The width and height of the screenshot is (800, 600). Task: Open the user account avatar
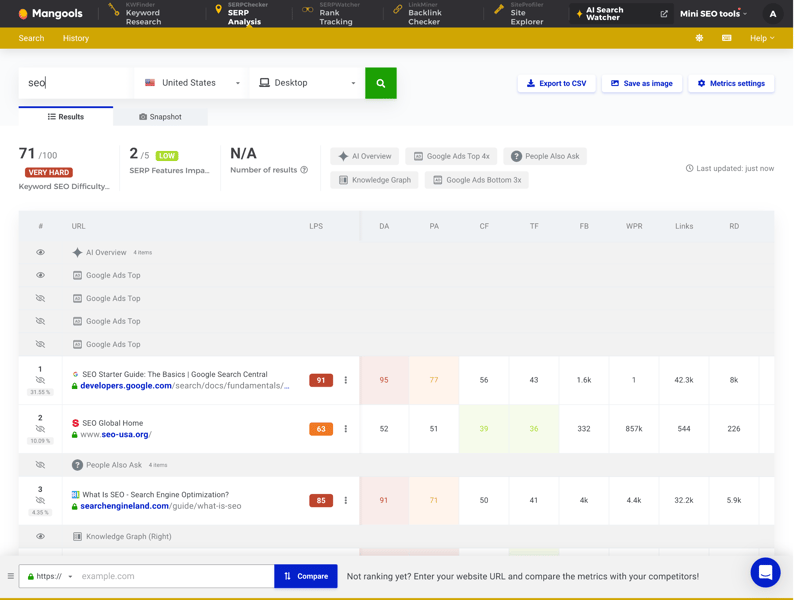click(772, 14)
